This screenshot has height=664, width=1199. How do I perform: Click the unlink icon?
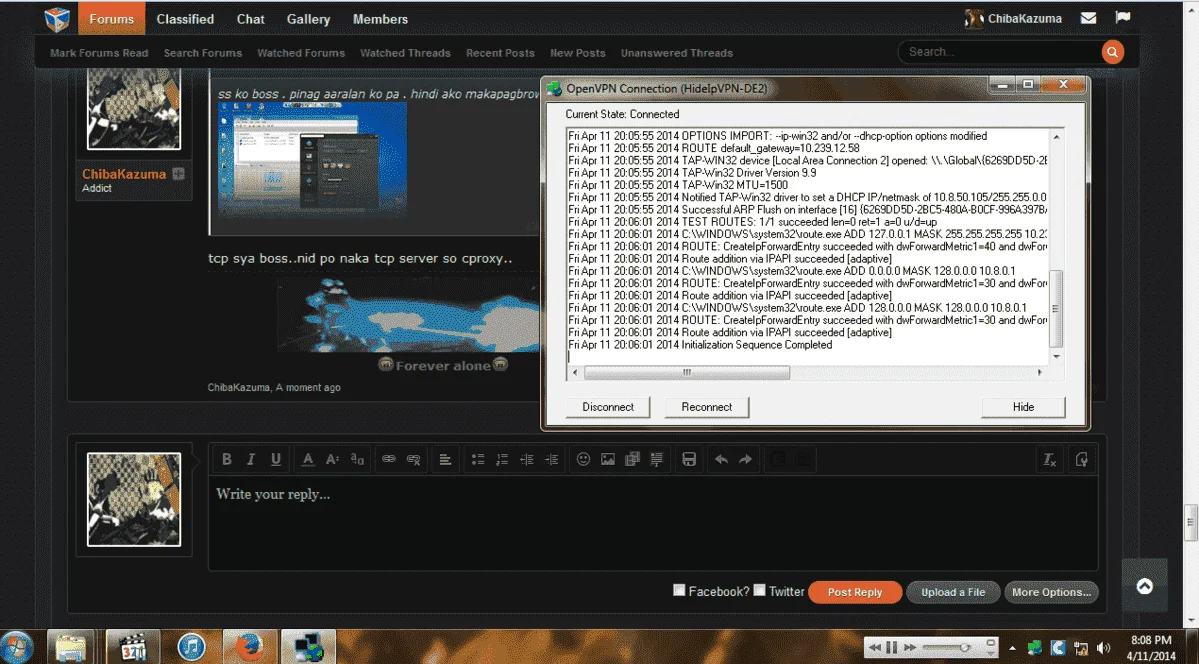(414, 459)
